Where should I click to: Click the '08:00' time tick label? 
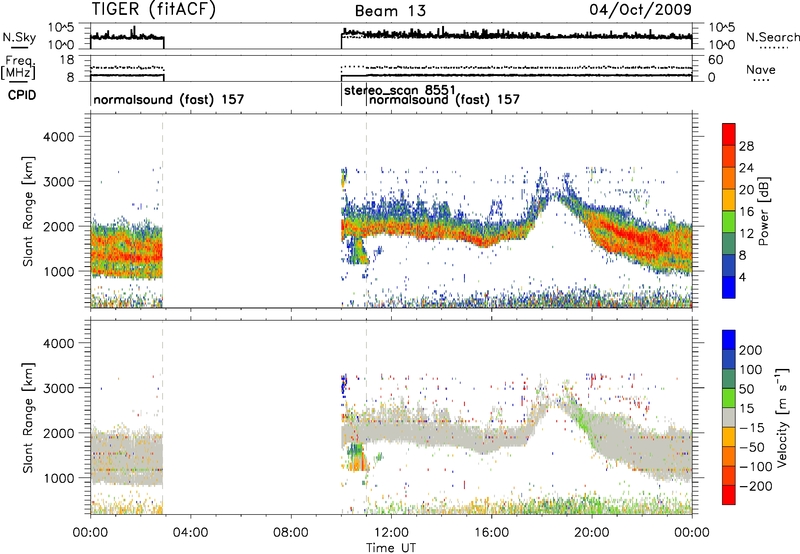pyautogui.click(x=291, y=533)
